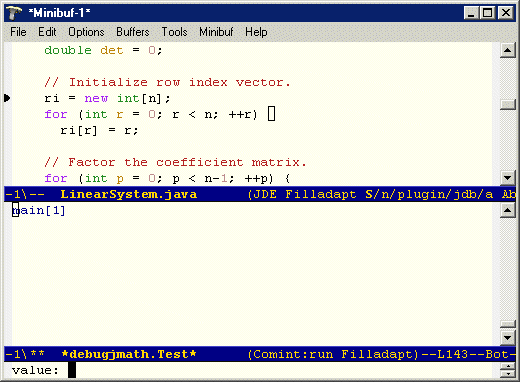Open the Edit menu
This screenshot has height=382, width=520.
click(47, 32)
